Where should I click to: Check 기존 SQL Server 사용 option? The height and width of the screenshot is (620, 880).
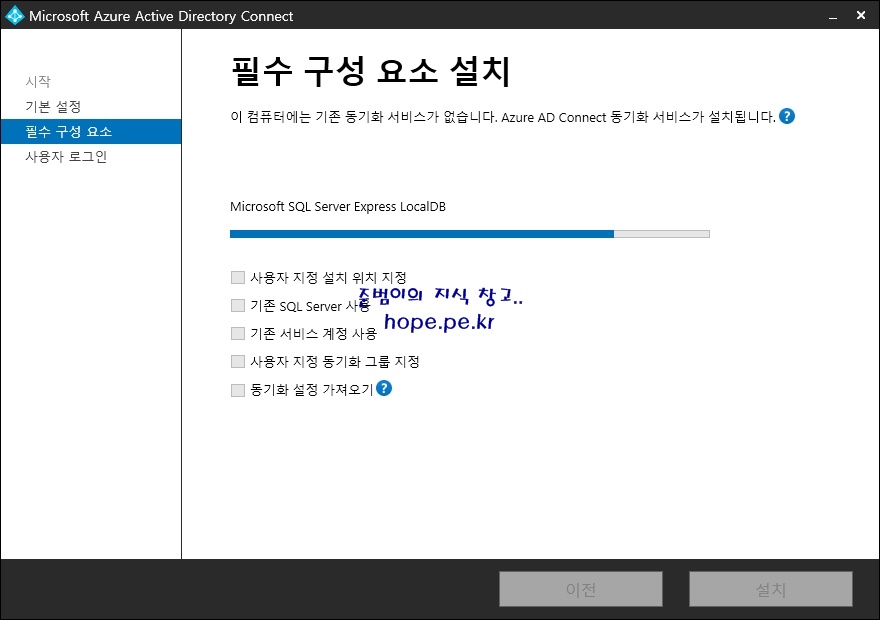237,305
